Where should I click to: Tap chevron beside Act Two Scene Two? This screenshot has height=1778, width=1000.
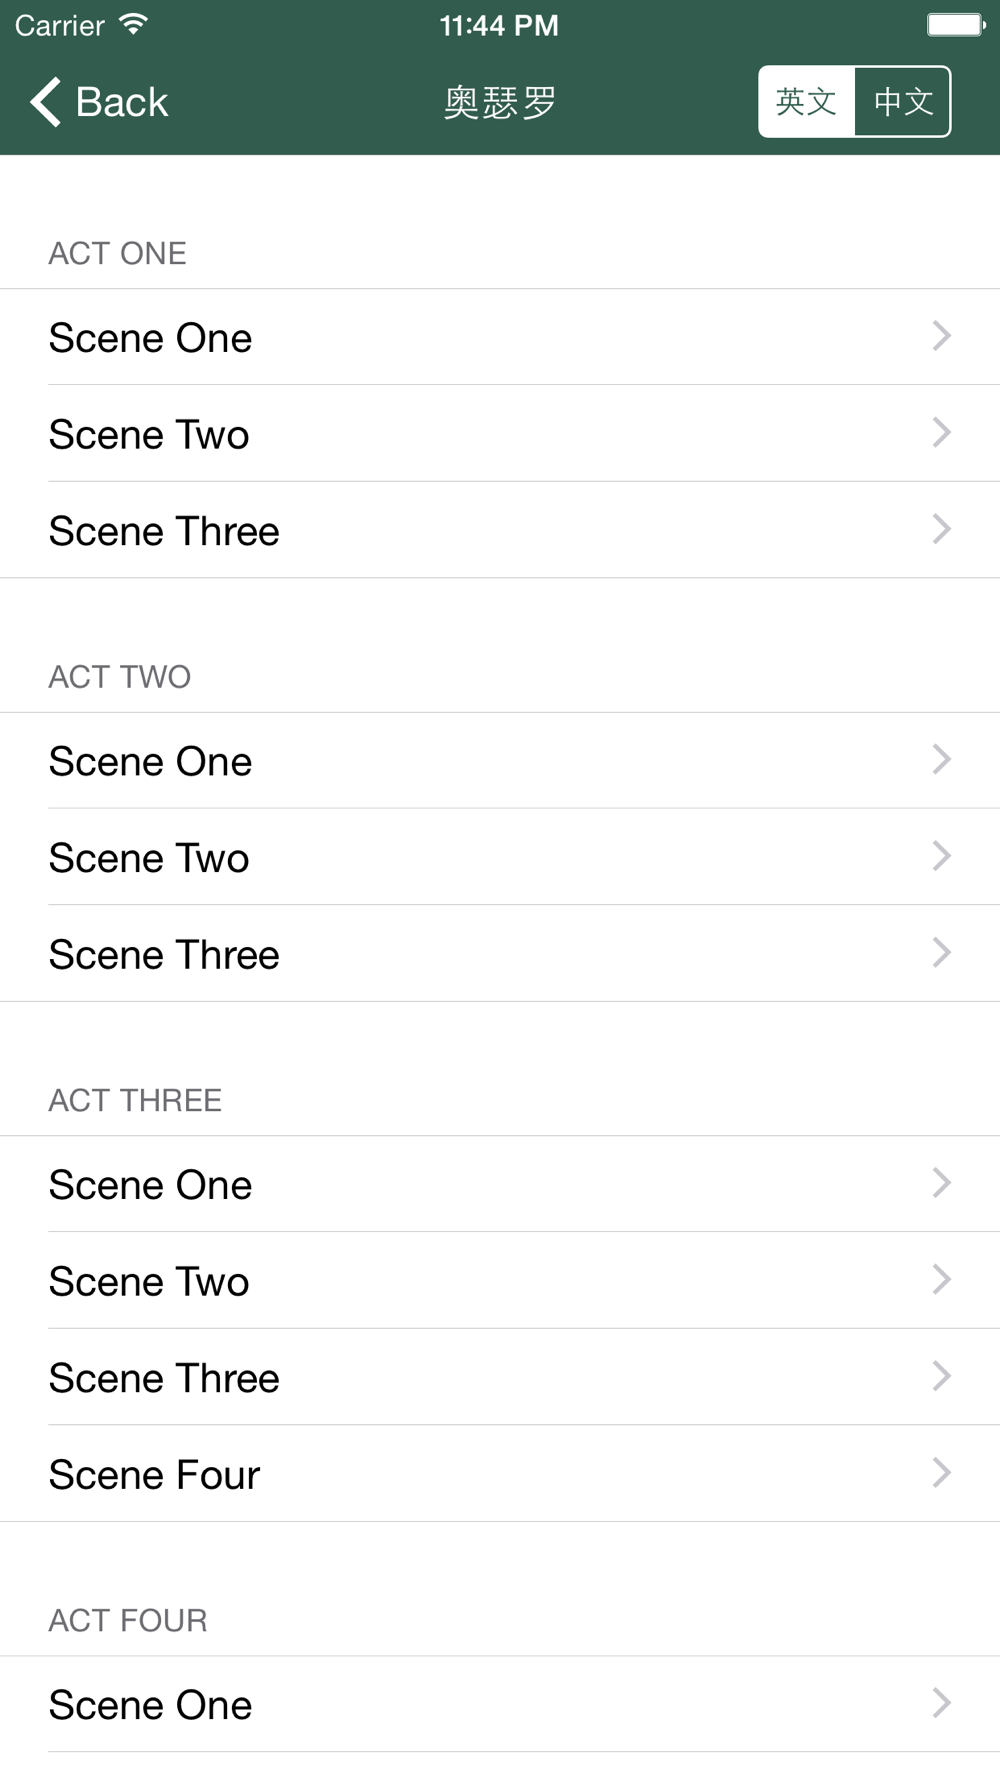point(941,856)
